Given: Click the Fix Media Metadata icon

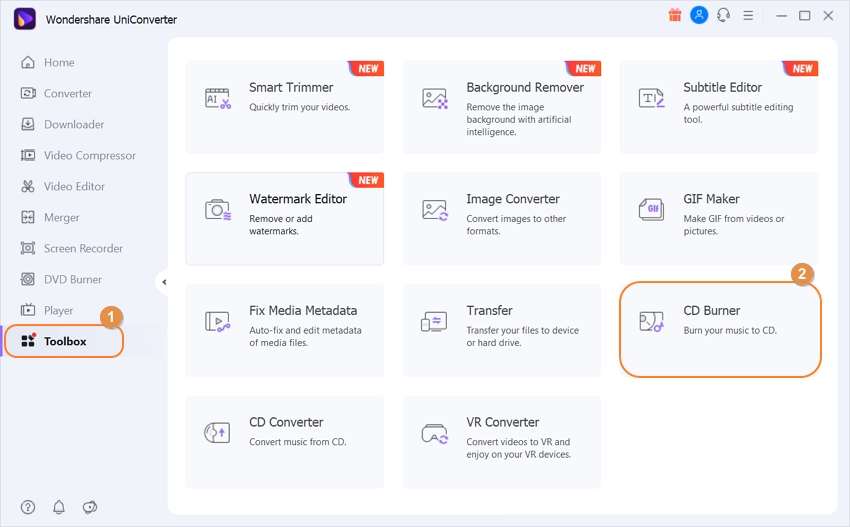Looking at the screenshot, I should point(218,322).
